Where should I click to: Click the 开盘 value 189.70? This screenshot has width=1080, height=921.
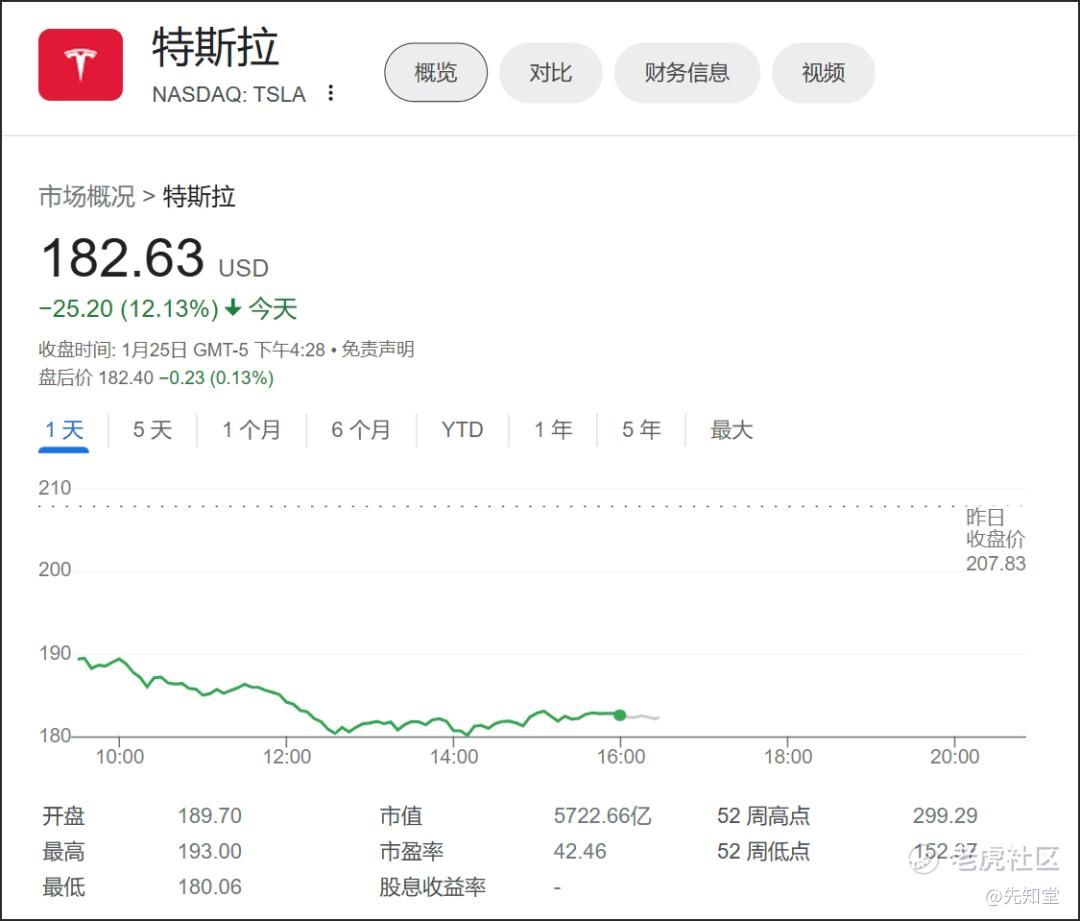(x=209, y=816)
